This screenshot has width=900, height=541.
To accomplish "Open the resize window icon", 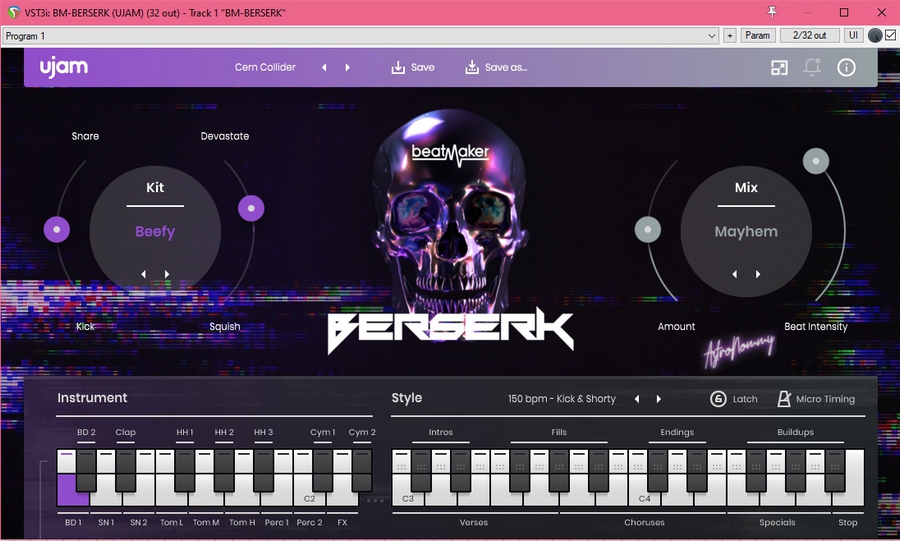I will (779, 67).
